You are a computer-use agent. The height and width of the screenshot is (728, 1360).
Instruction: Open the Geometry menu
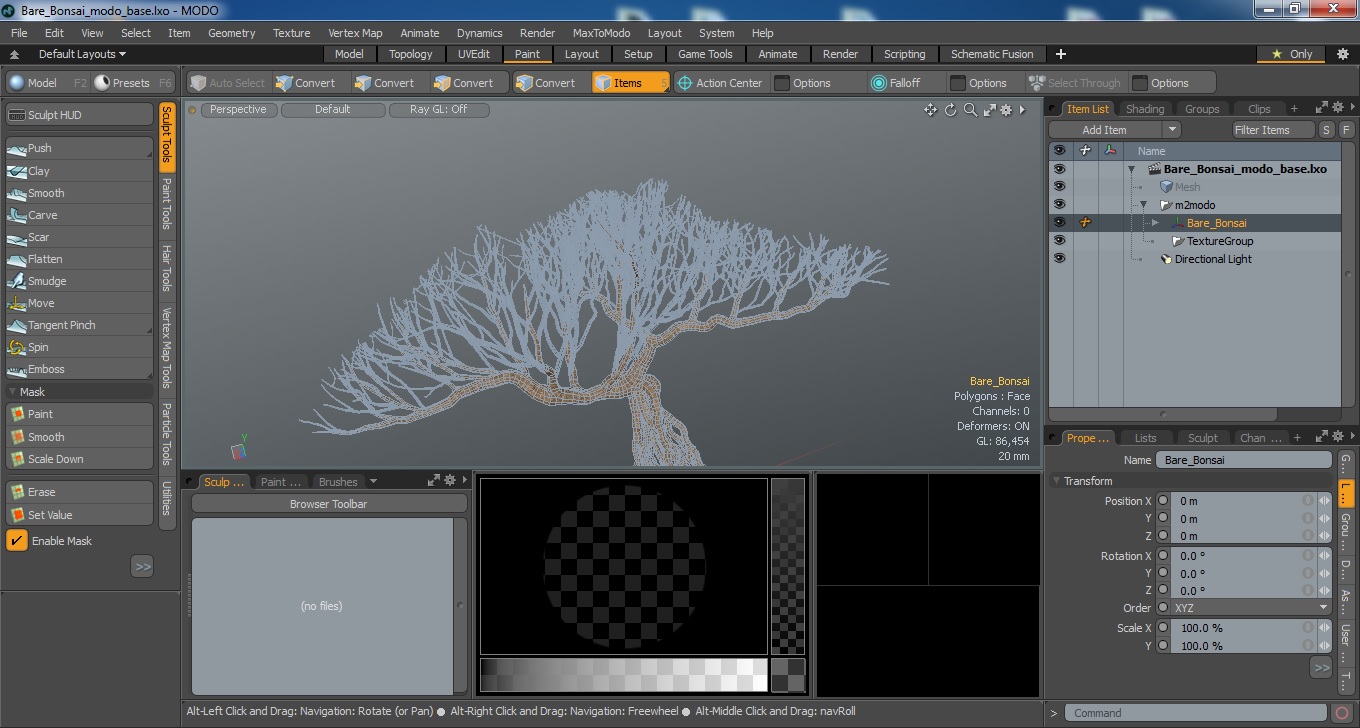point(231,33)
